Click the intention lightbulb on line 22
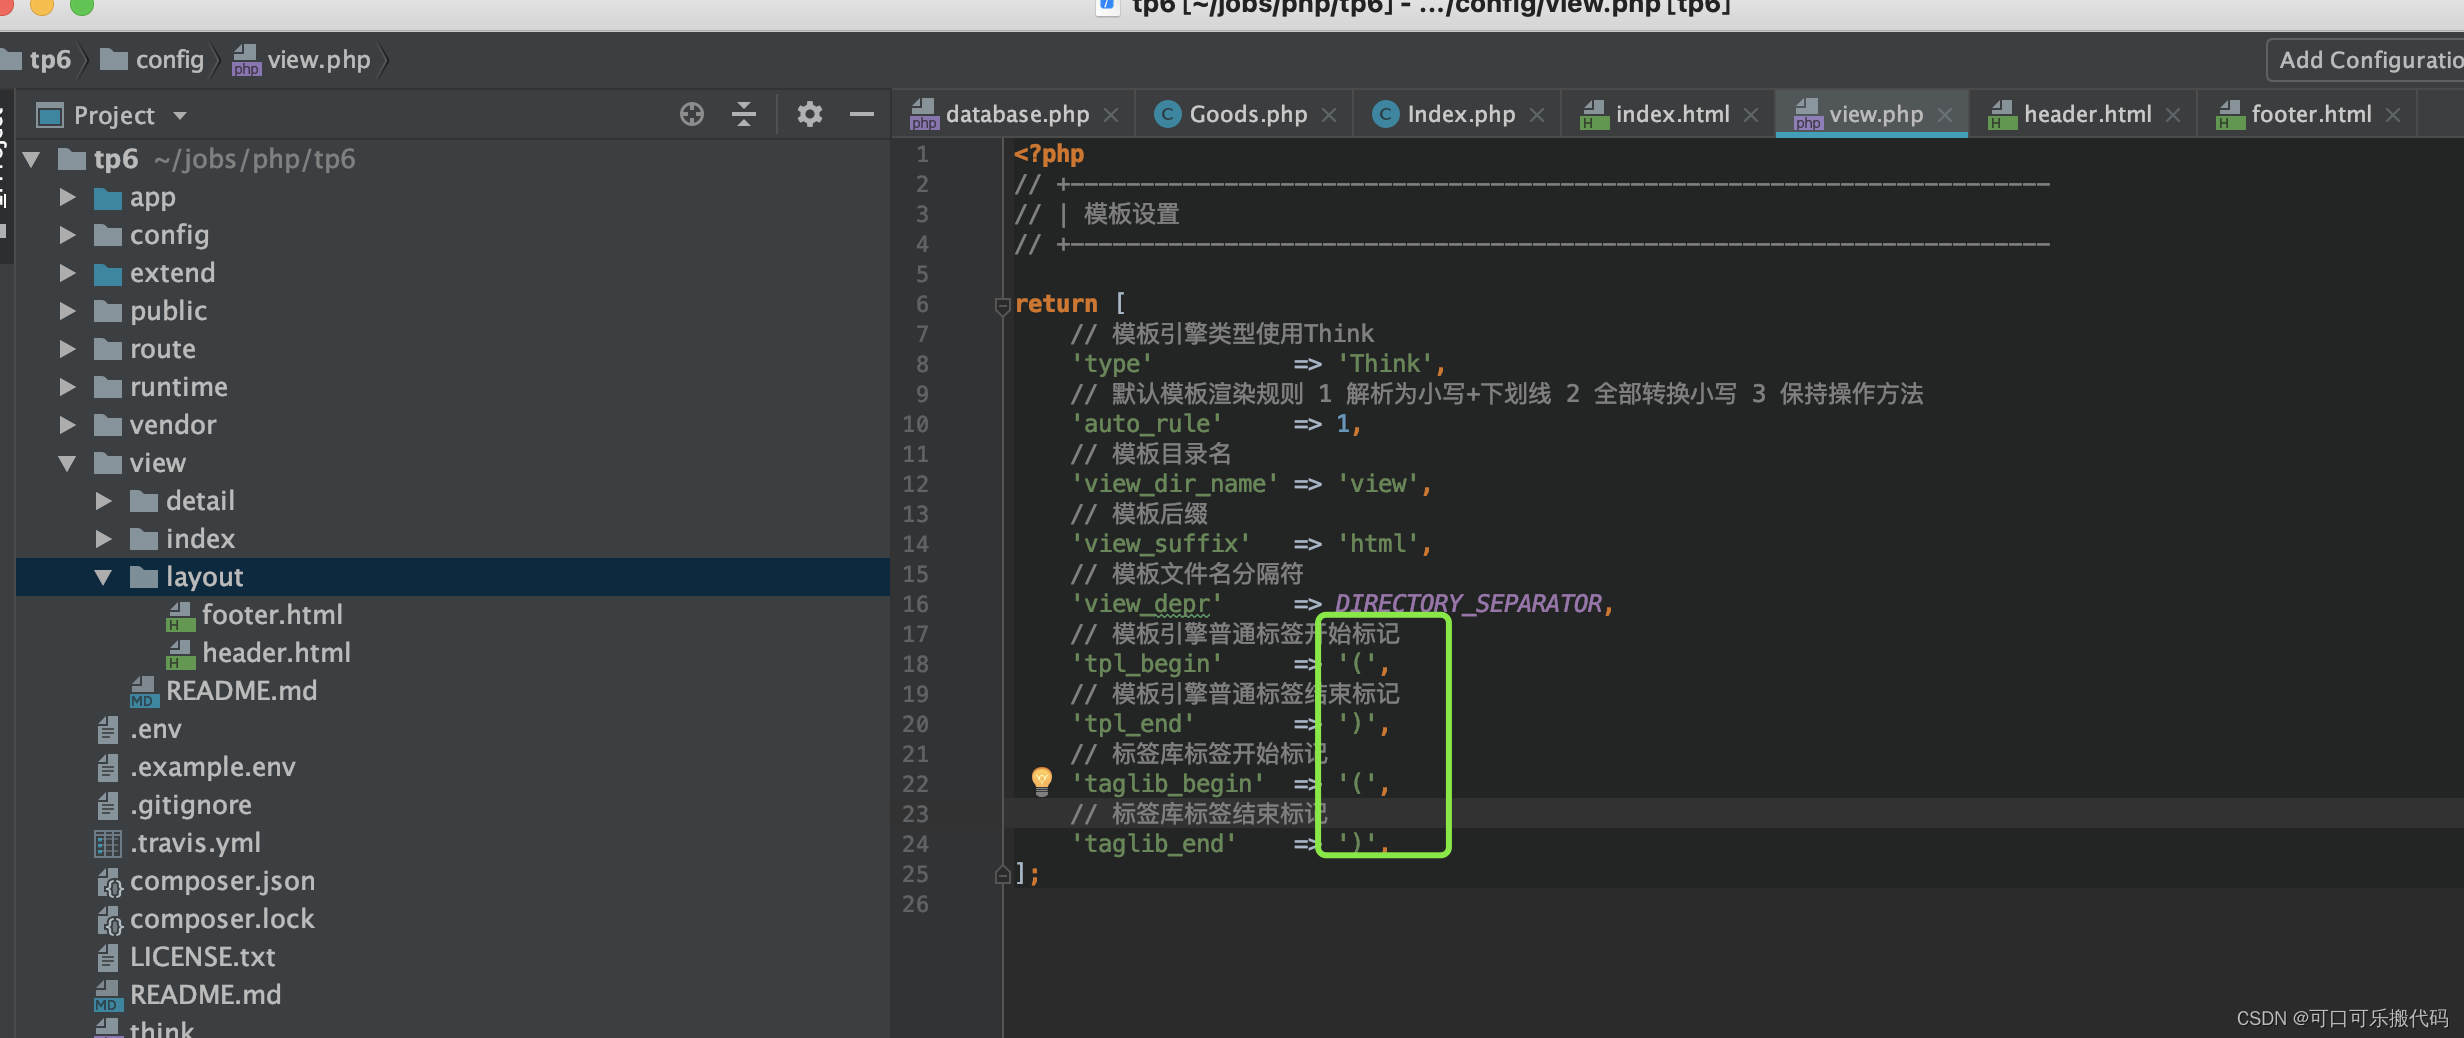2464x1038 pixels. click(1041, 781)
